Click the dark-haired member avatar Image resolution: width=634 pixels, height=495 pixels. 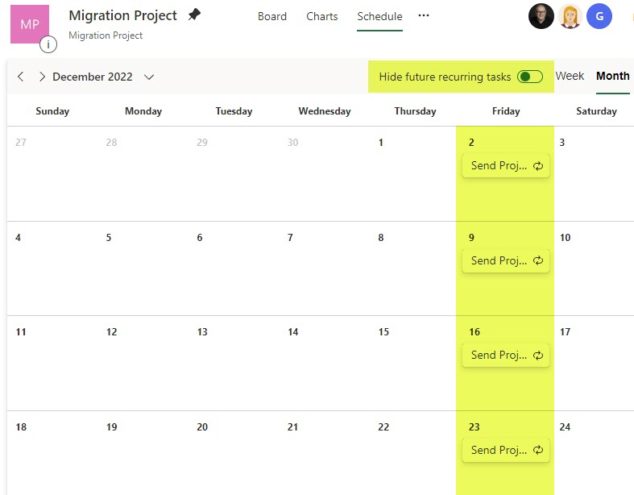(541, 16)
